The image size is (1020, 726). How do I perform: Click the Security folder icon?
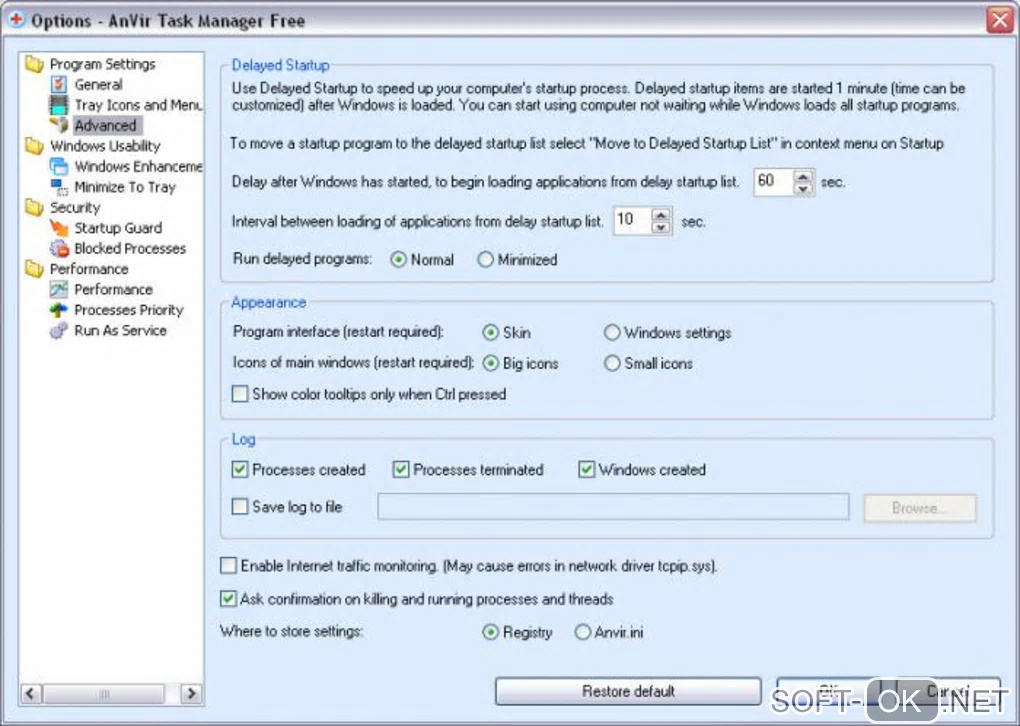tap(34, 207)
